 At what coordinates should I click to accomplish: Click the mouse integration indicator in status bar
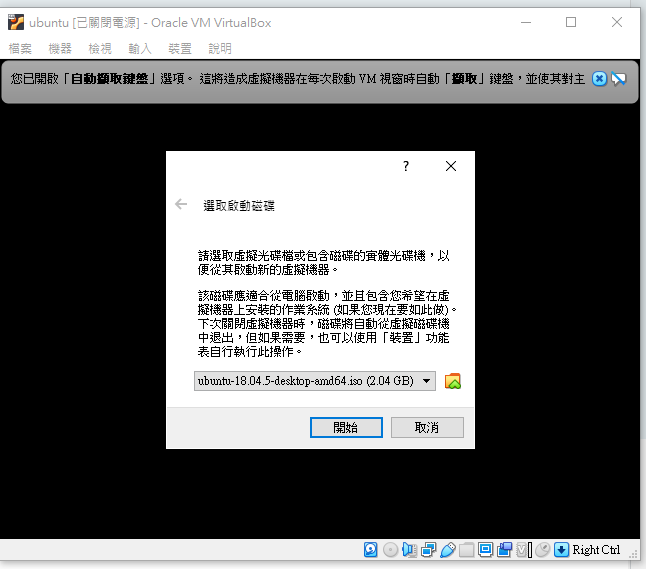(x=543, y=550)
